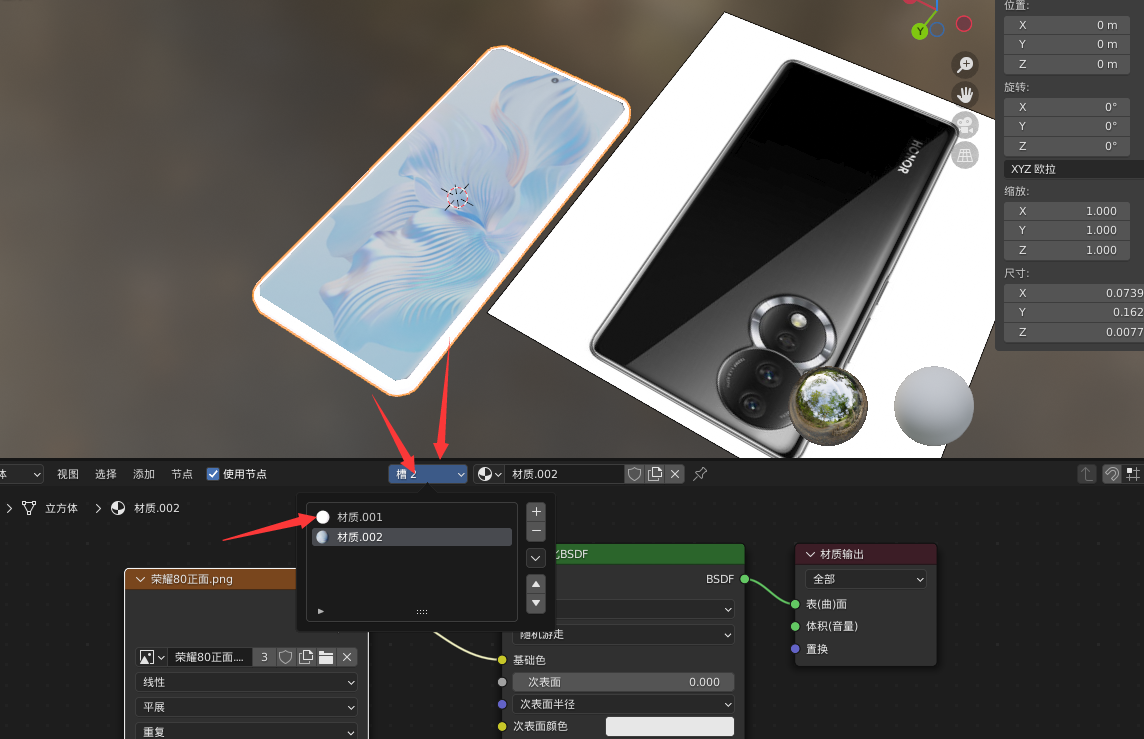Click the 体积(音量) input socket
Image resolution: width=1144 pixels, height=739 pixels.
coord(795,626)
